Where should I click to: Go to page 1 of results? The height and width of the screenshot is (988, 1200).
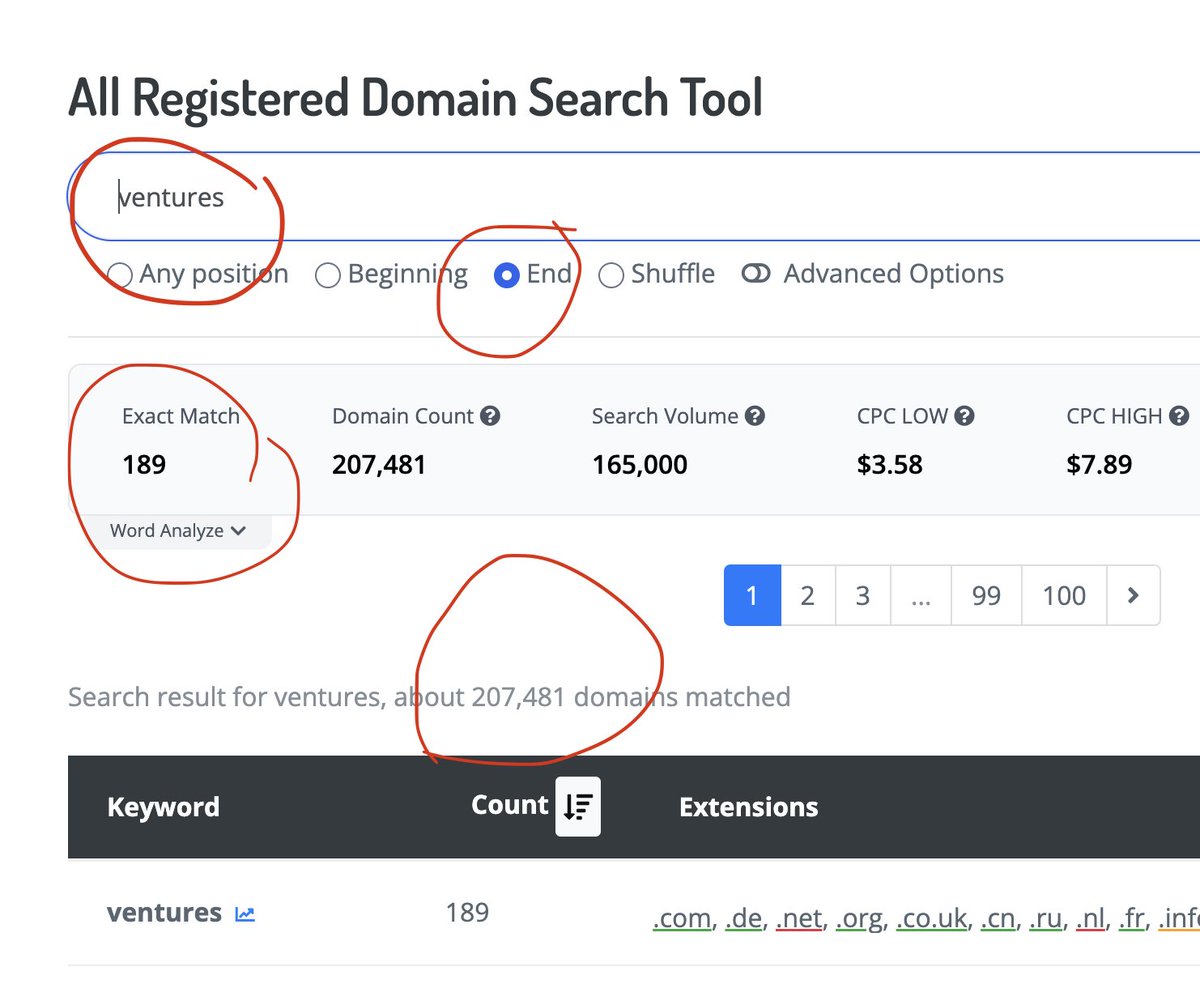752,596
